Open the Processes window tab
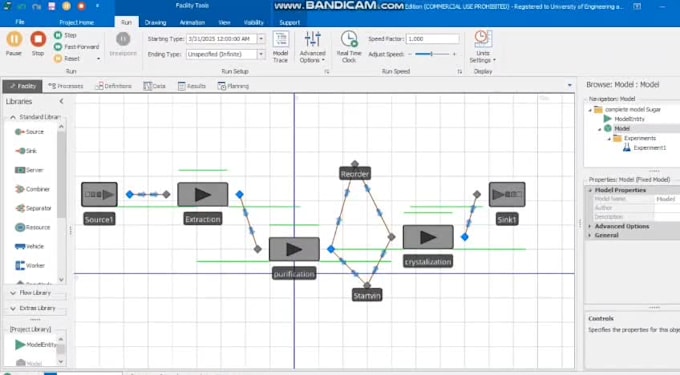 [65, 86]
